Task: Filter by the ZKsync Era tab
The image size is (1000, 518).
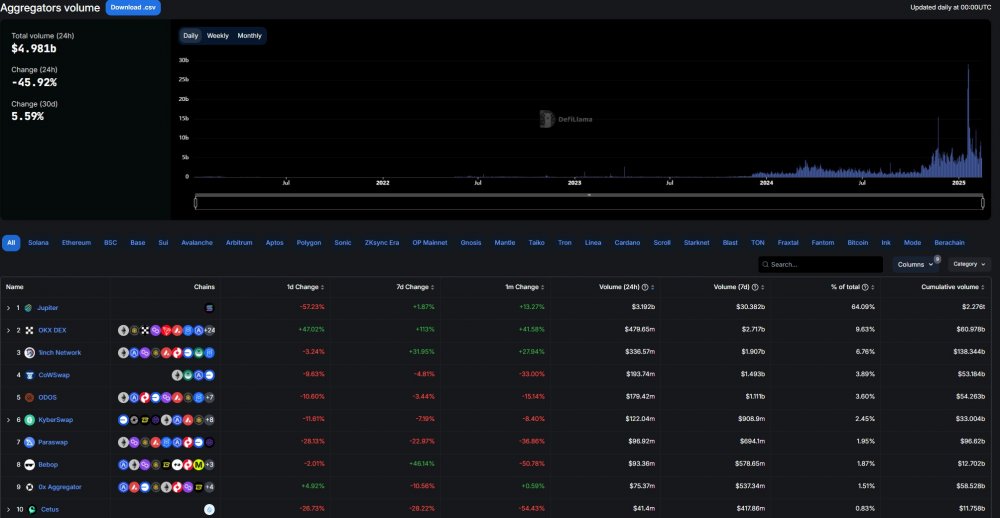Action: point(382,243)
